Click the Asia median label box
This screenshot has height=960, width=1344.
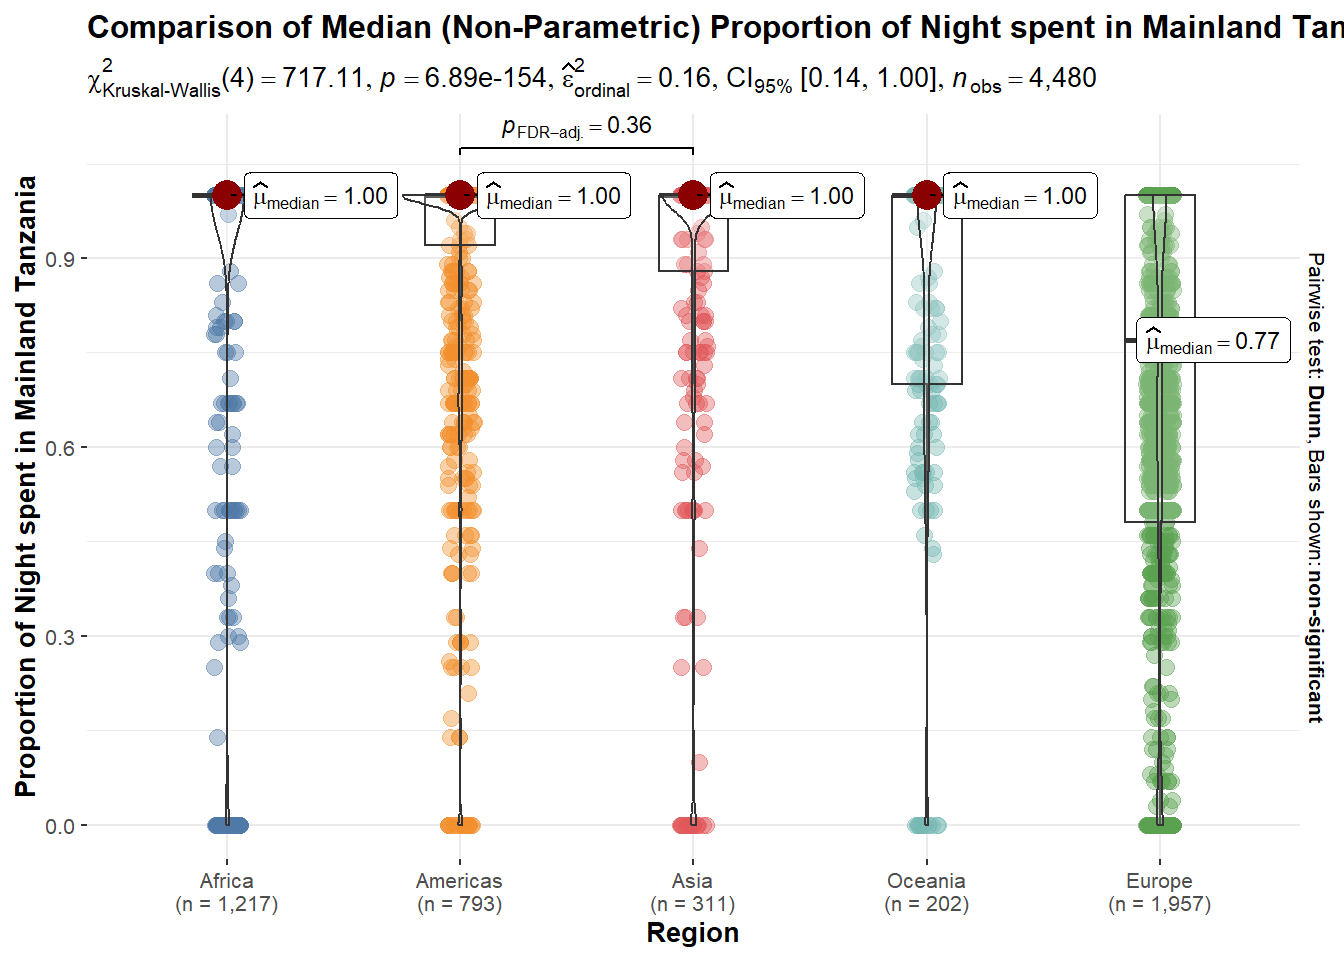(x=787, y=196)
